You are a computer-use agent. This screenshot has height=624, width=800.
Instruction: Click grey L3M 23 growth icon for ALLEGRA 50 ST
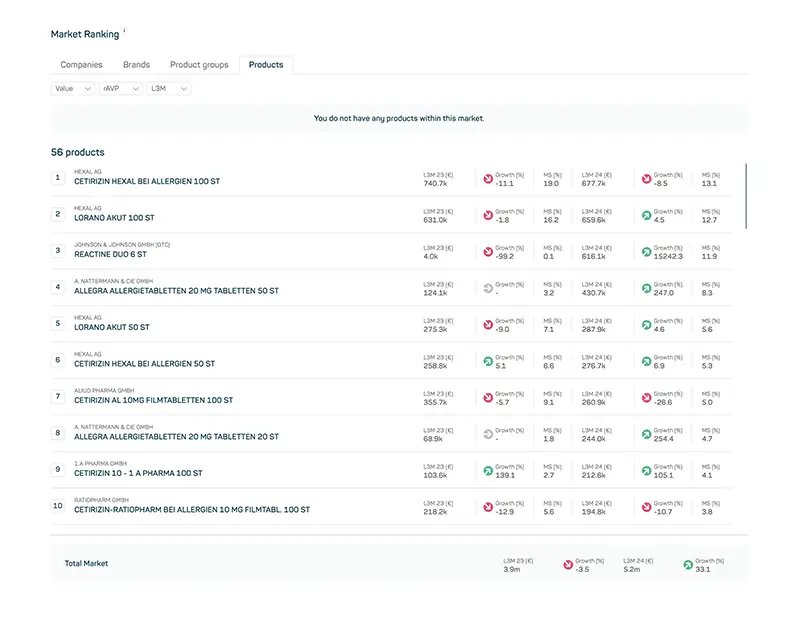488,288
